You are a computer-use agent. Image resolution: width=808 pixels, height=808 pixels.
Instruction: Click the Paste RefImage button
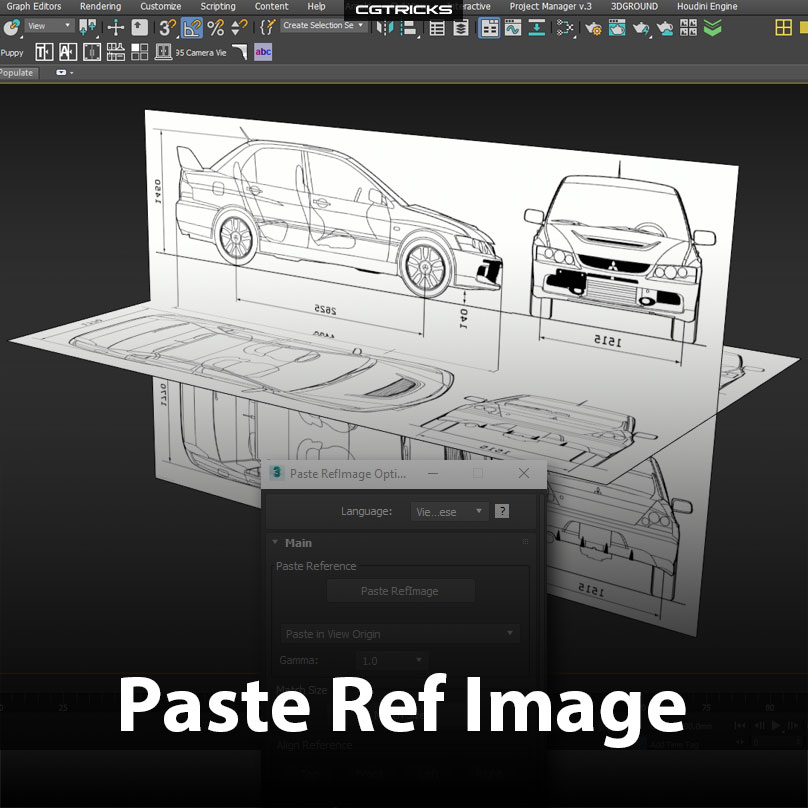point(400,591)
